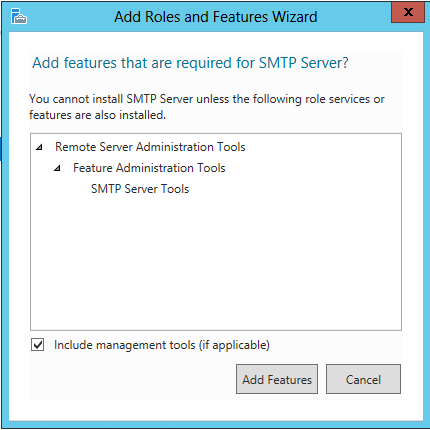Image resolution: width=430 pixels, height=430 pixels.
Task: Click the word 'Wizard' in the title bar
Action: 295,17
